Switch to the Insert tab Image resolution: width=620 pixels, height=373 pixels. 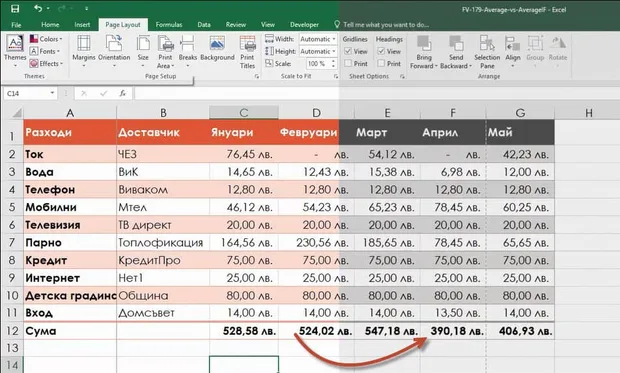pos(82,25)
